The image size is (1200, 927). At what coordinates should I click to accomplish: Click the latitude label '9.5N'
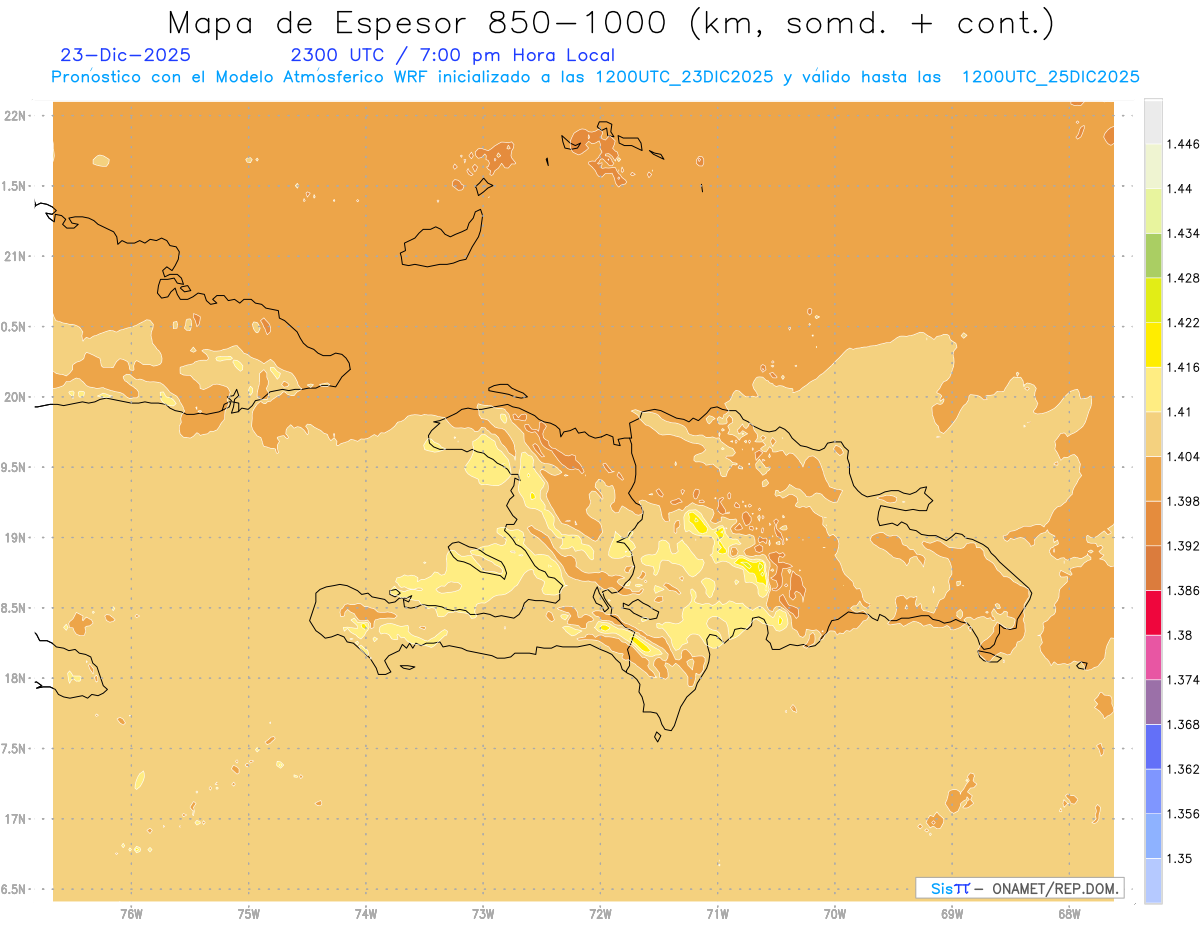14,467
